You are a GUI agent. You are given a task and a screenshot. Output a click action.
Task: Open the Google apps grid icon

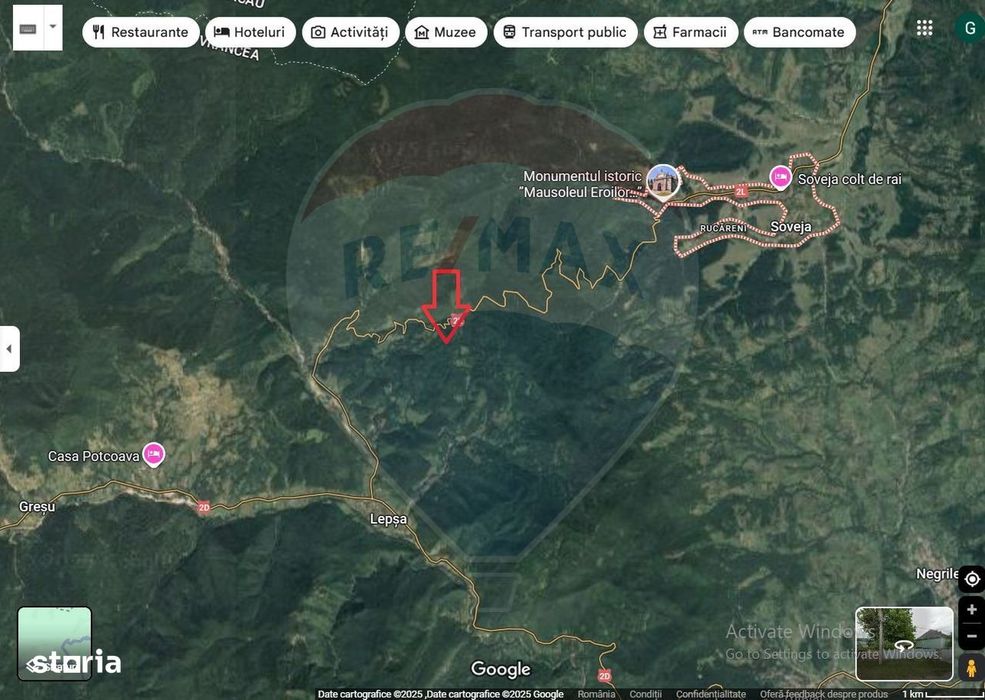pos(924,28)
